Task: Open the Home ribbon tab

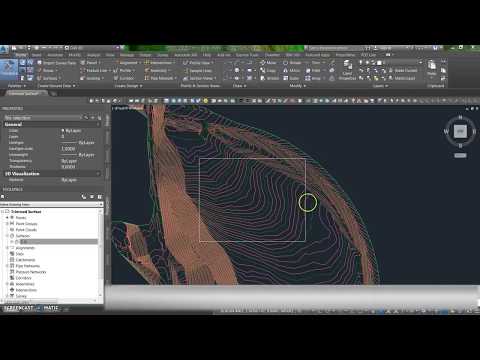Action: click(21, 55)
